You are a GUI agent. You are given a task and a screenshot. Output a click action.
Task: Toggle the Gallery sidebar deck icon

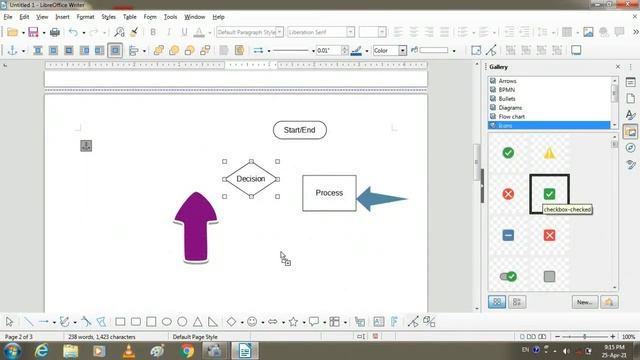[x=631, y=132]
